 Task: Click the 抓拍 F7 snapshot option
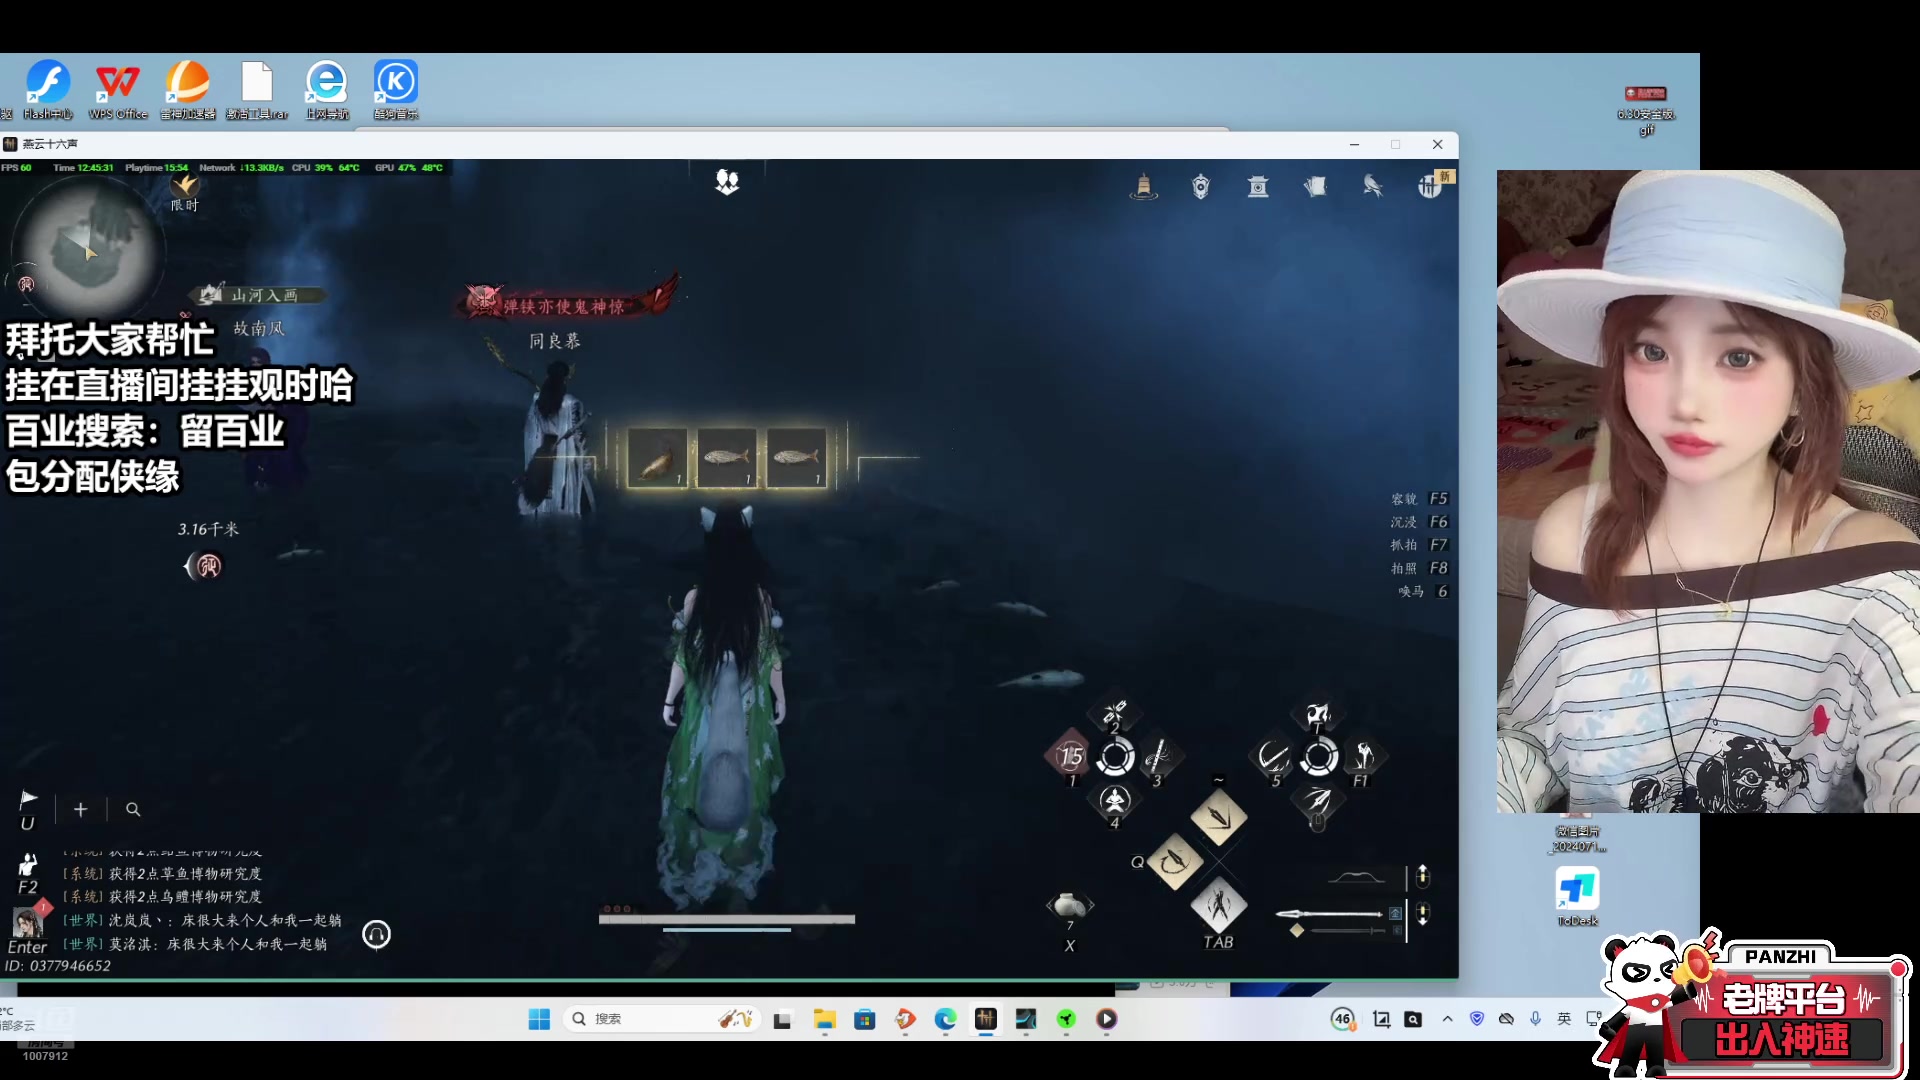click(x=1419, y=545)
